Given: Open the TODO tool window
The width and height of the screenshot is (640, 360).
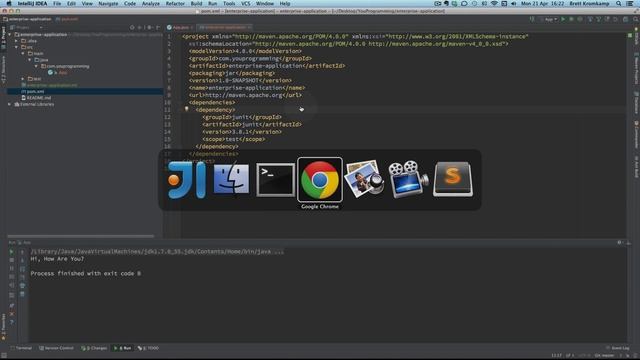Looking at the screenshot, I should (149, 348).
